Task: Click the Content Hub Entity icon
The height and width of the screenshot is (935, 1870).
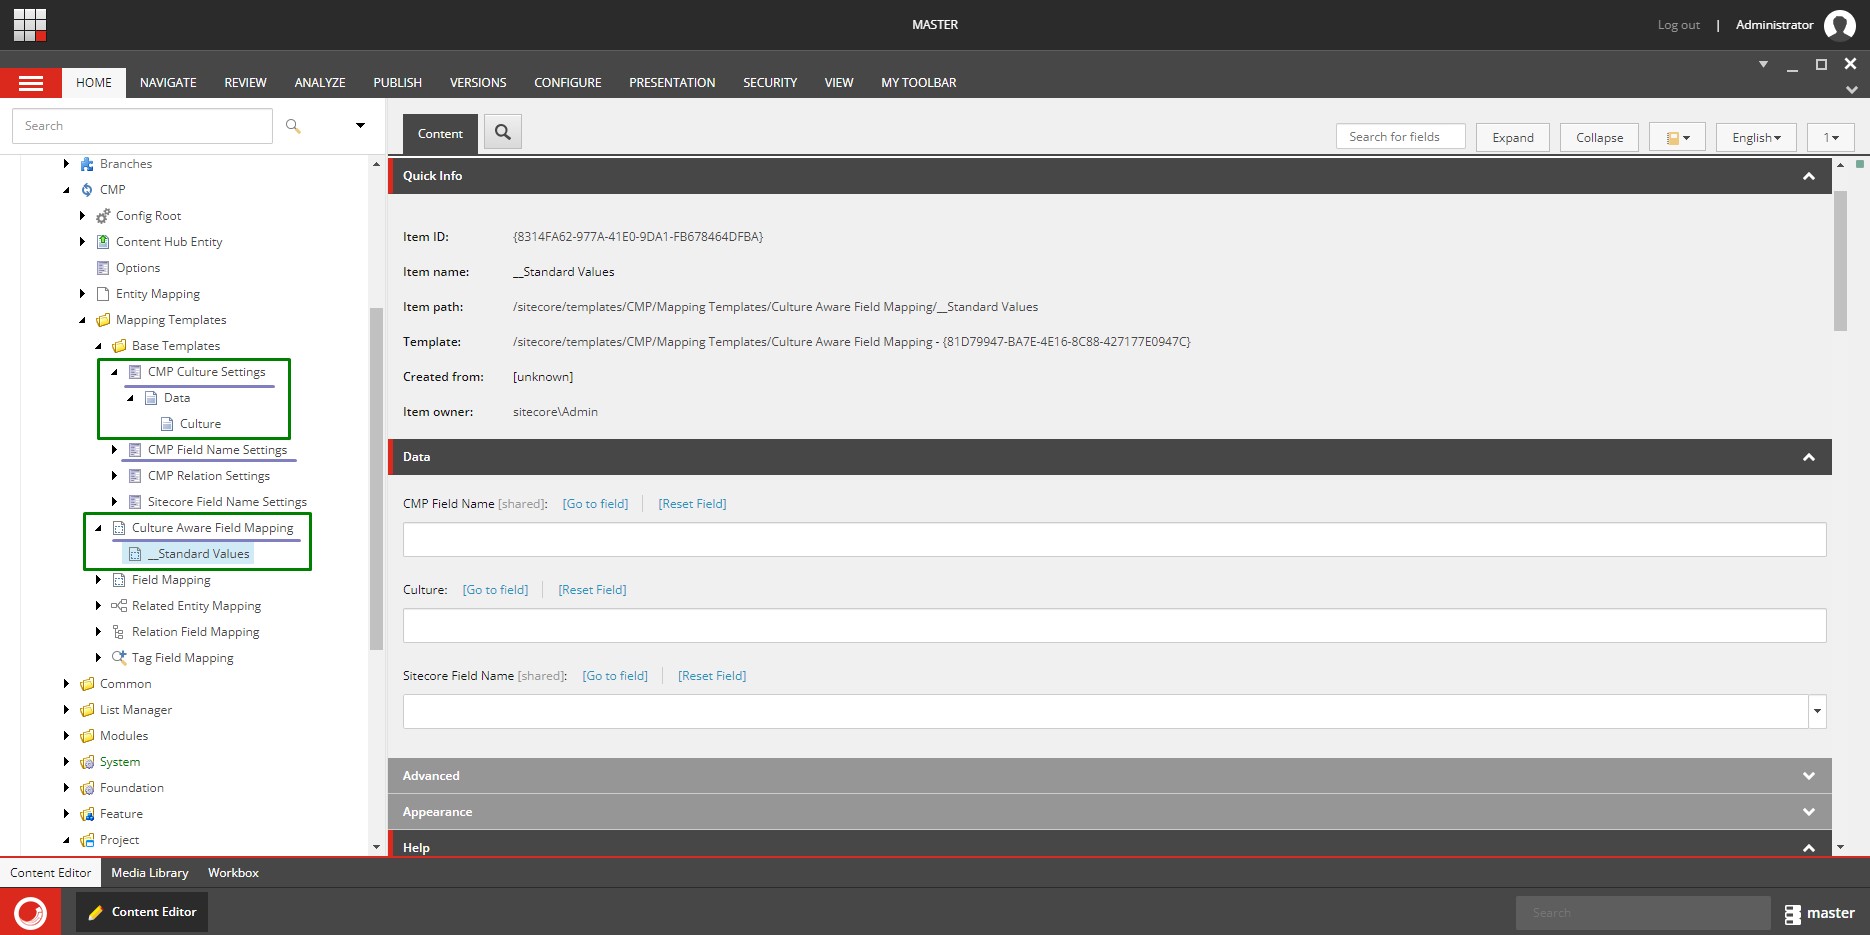Action: (x=103, y=242)
